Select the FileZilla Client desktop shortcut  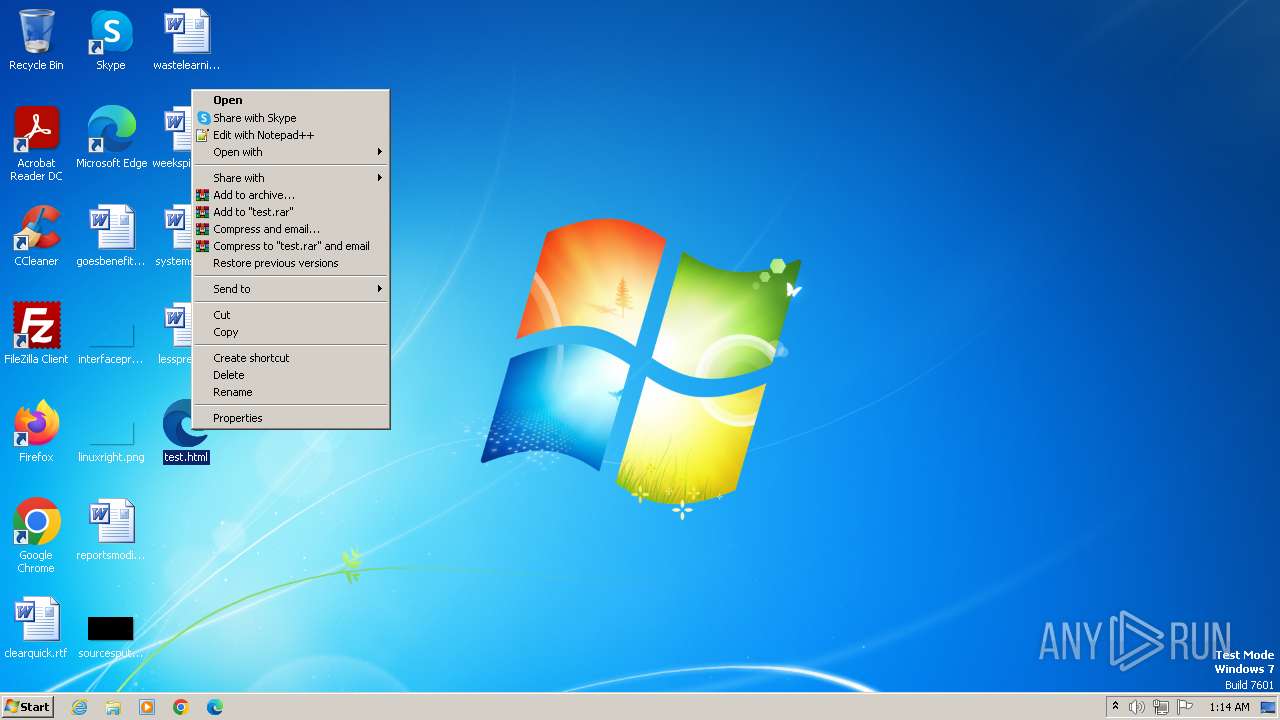pyautogui.click(x=36, y=334)
